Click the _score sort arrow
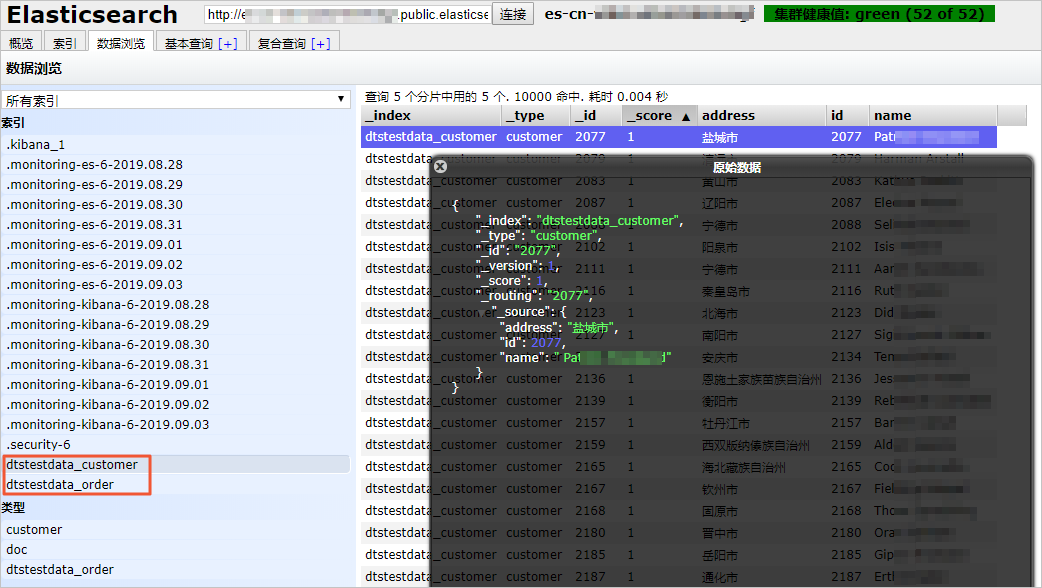1042x588 pixels. 686,116
